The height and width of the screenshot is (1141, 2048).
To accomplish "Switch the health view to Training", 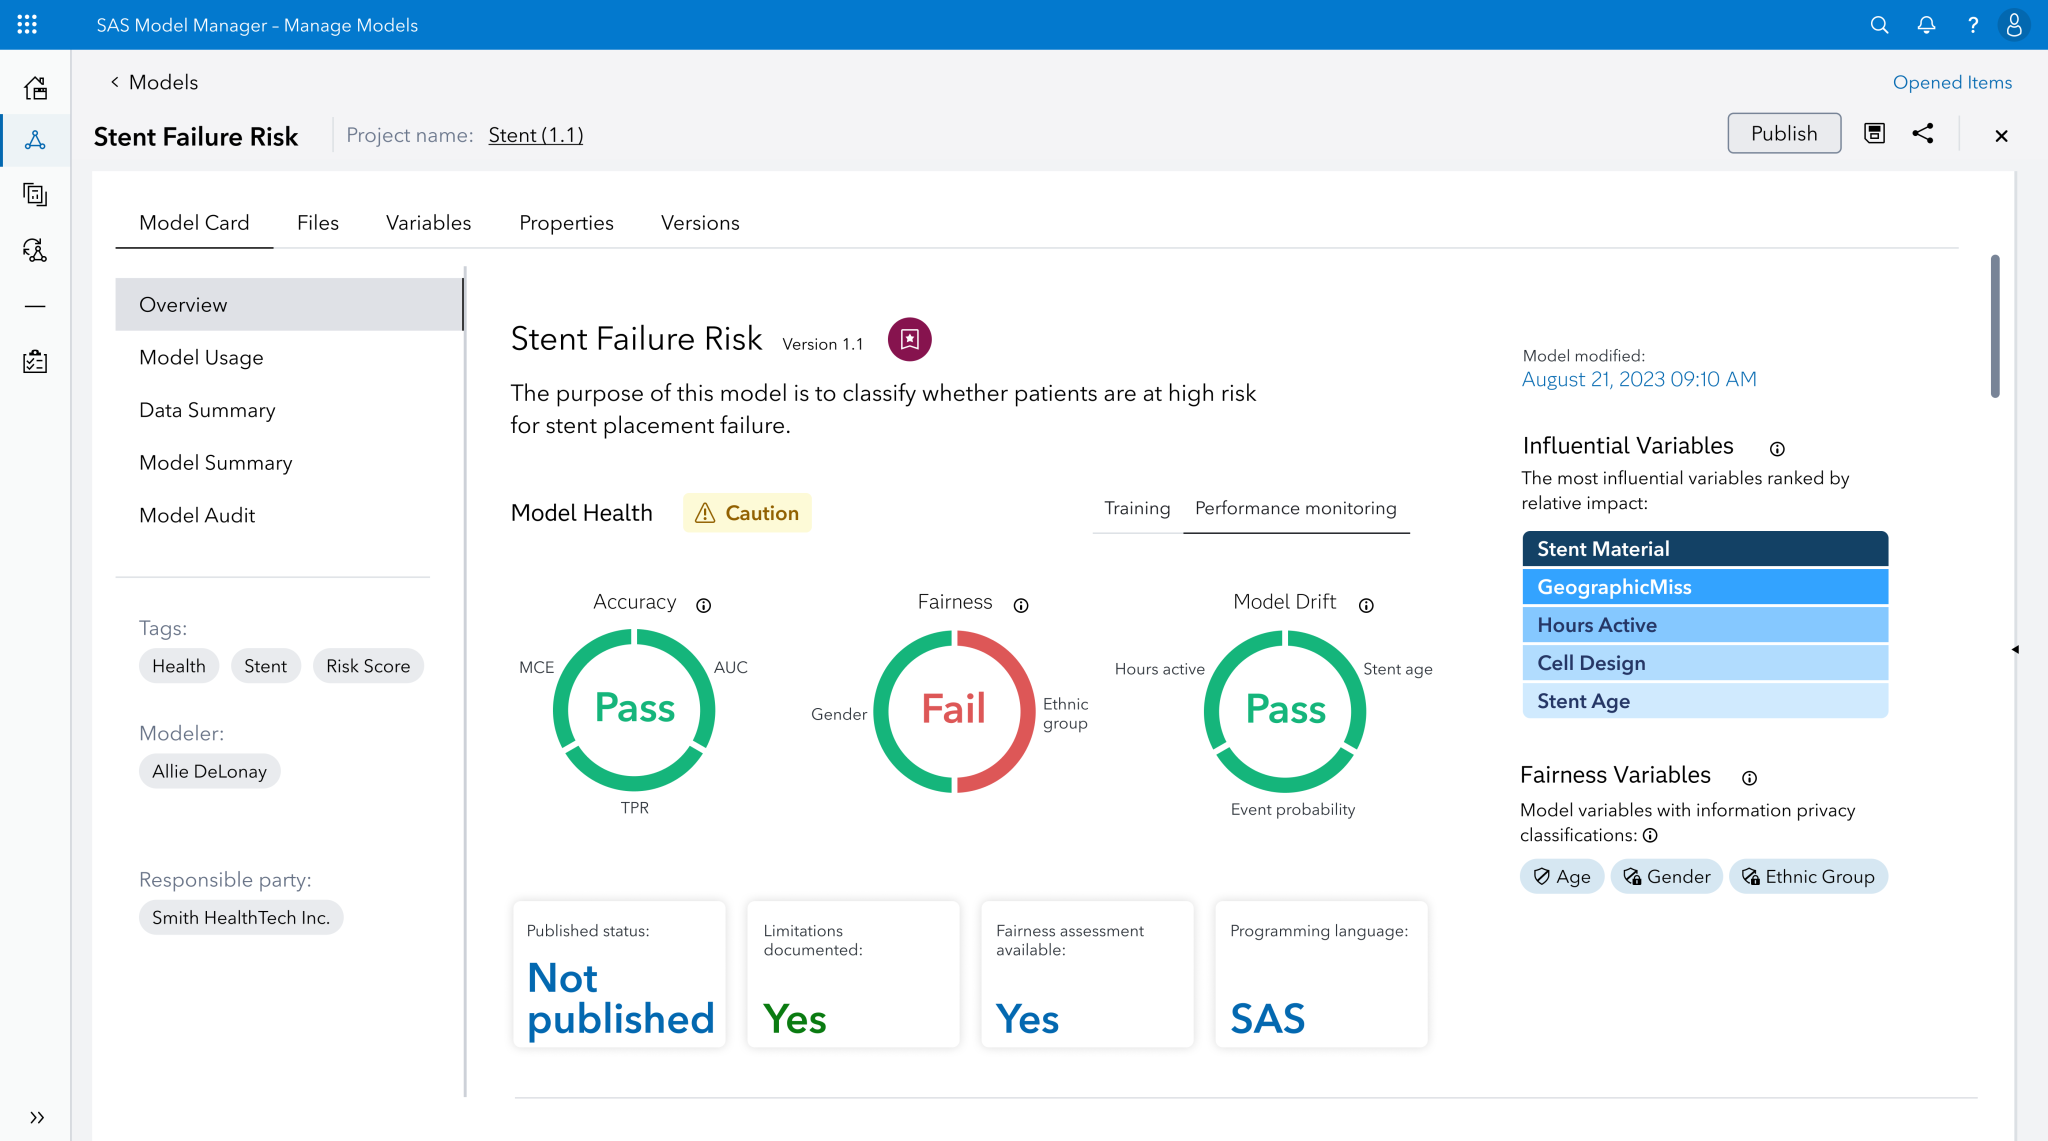I will coord(1136,508).
